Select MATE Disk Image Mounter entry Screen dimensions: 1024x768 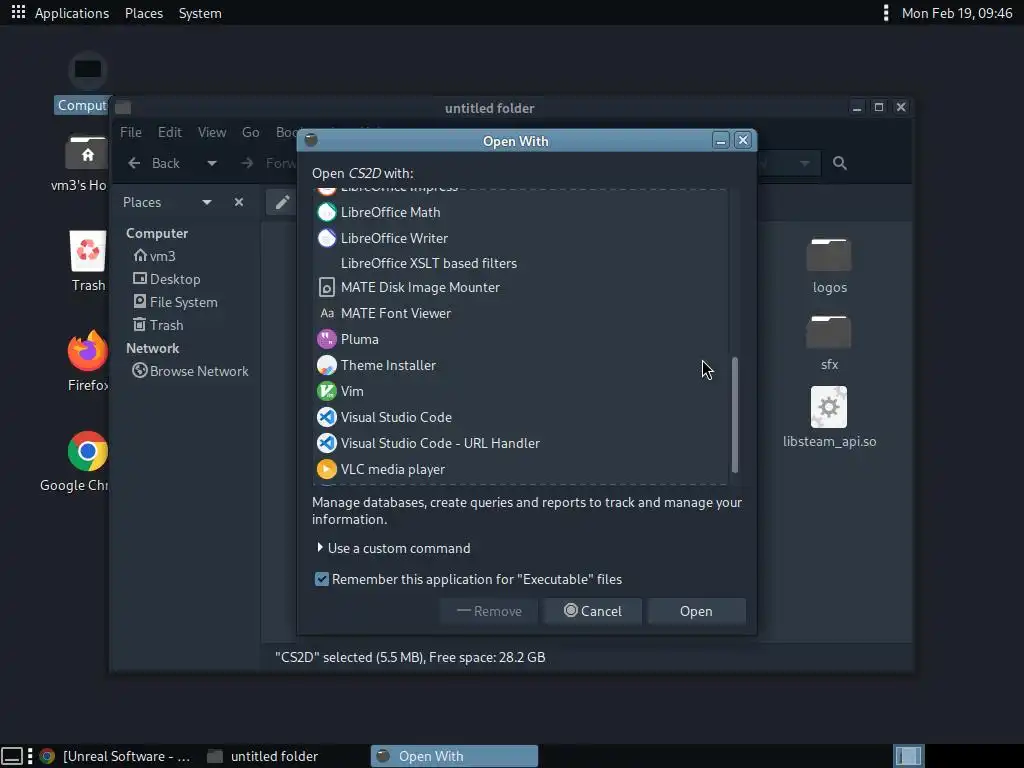[521, 287]
